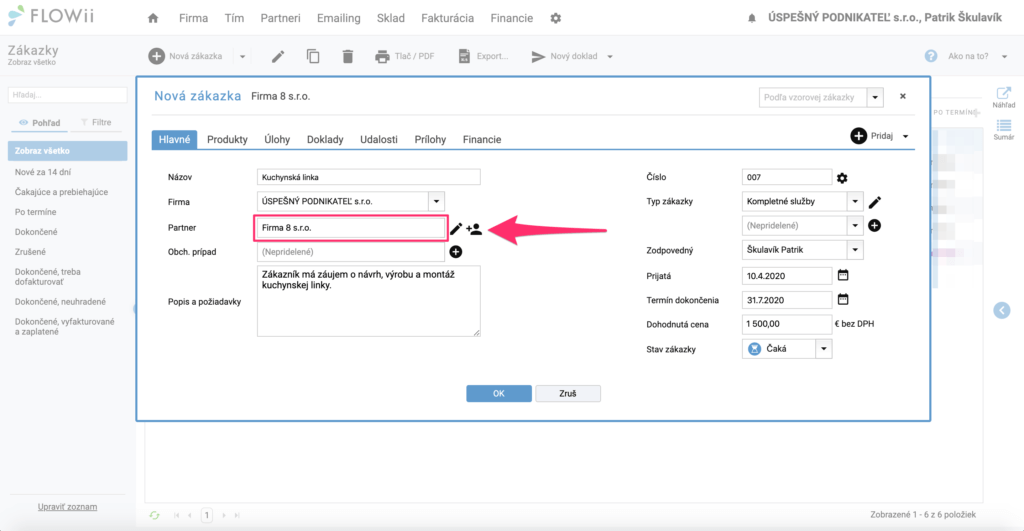1024x531 pixels.
Task: Open calendar for Termín dokončenia
Action: [843, 300]
